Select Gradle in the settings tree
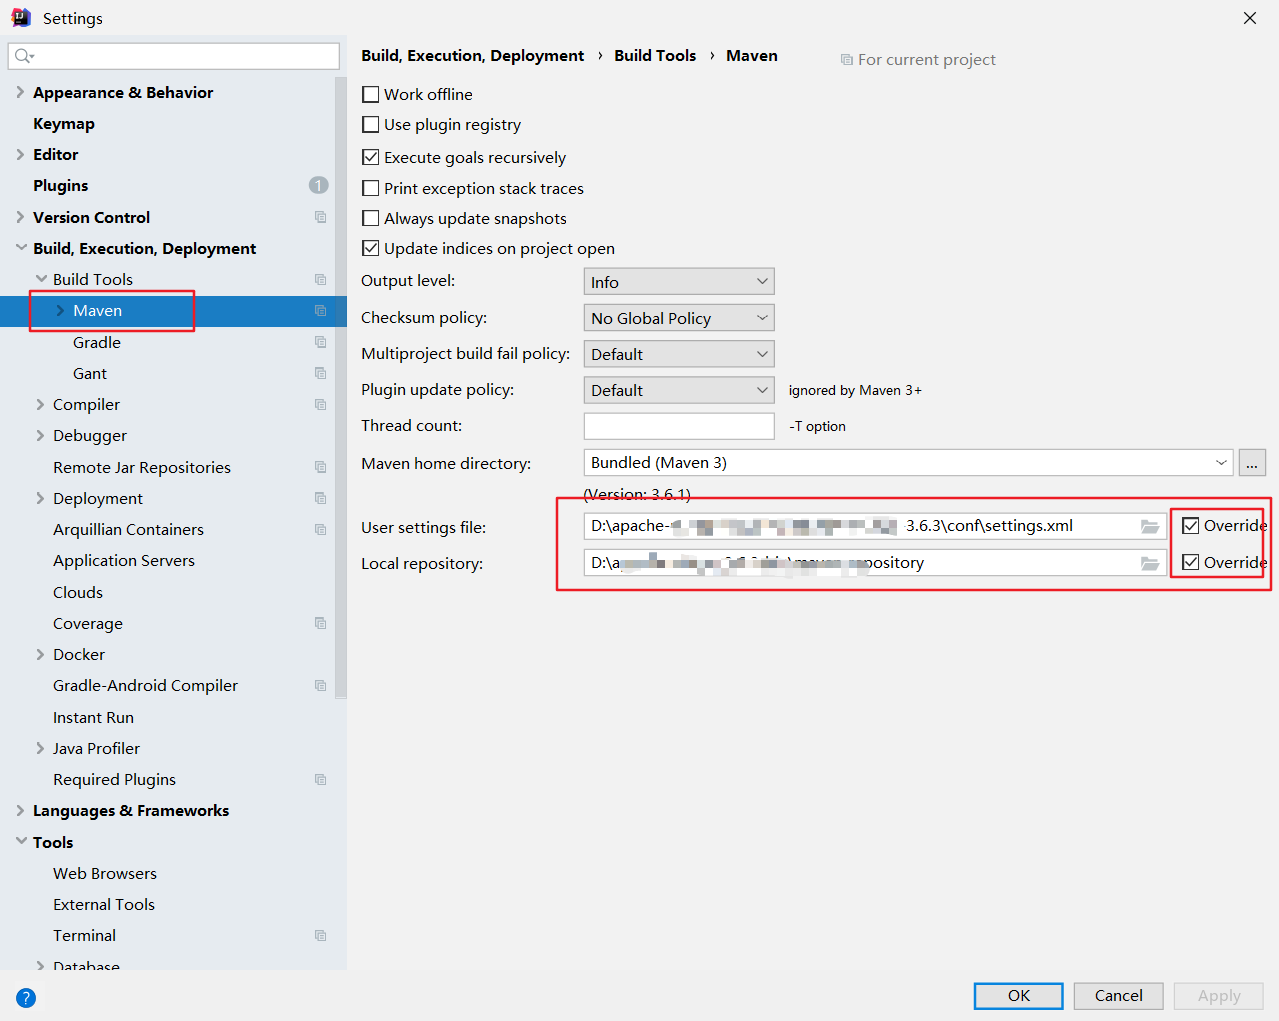Viewport: 1279px width, 1021px height. tap(97, 342)
